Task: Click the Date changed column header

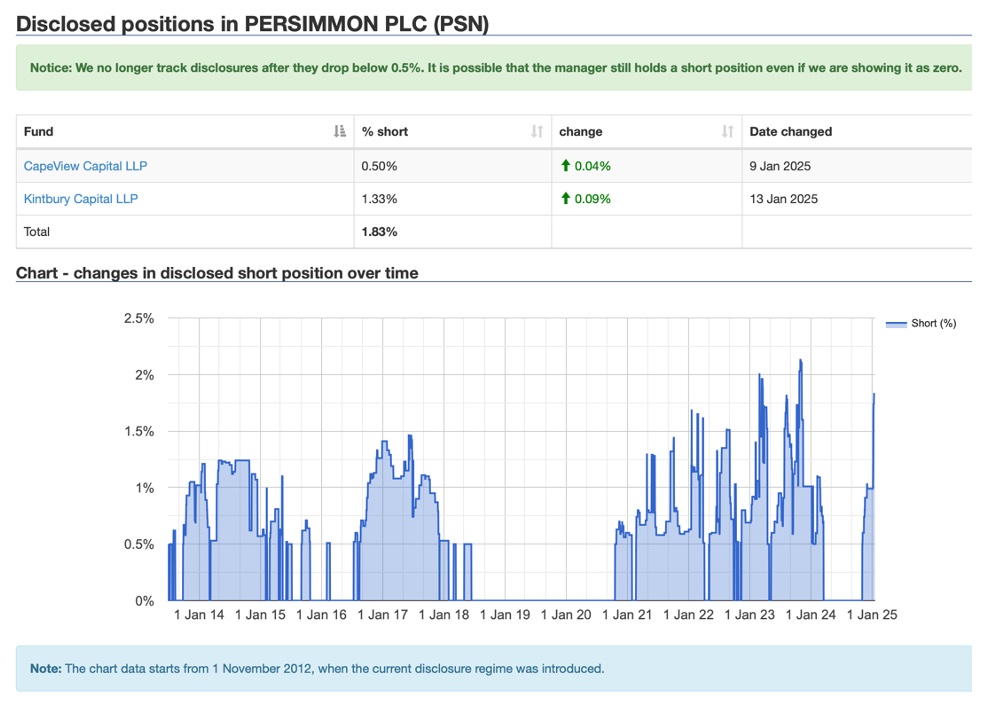Action: (x=857, y=132)
